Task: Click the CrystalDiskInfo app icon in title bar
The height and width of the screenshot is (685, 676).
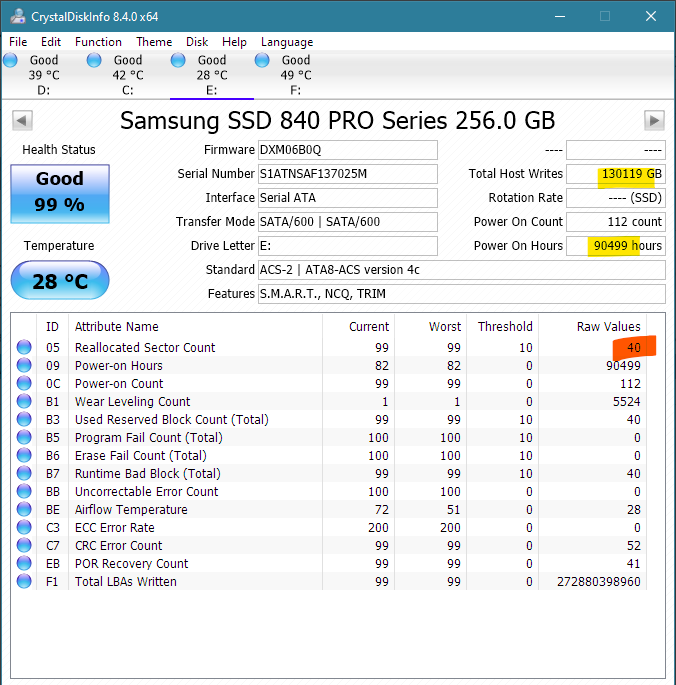Action: [17, 16]
